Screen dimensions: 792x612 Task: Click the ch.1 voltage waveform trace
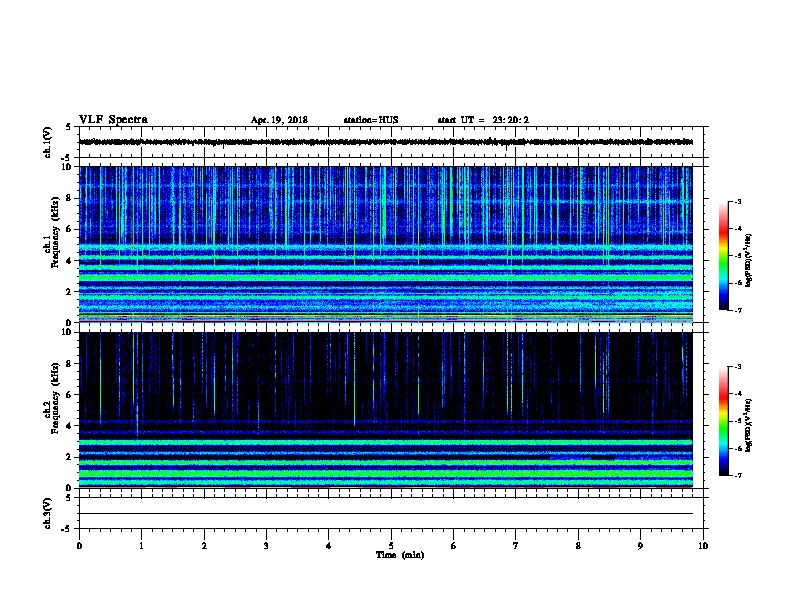pyautogui.click(x=386, y=142)
